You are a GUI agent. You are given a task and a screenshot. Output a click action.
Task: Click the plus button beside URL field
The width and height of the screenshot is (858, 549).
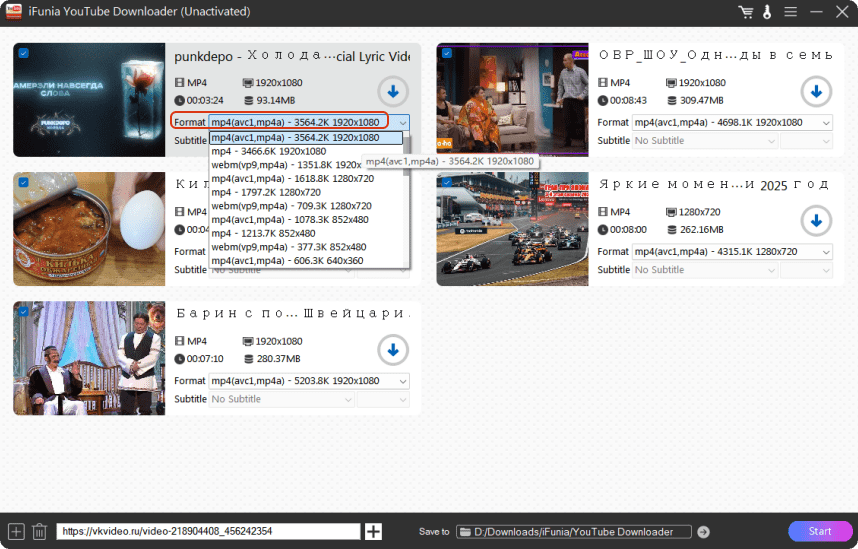pos(373,532)
